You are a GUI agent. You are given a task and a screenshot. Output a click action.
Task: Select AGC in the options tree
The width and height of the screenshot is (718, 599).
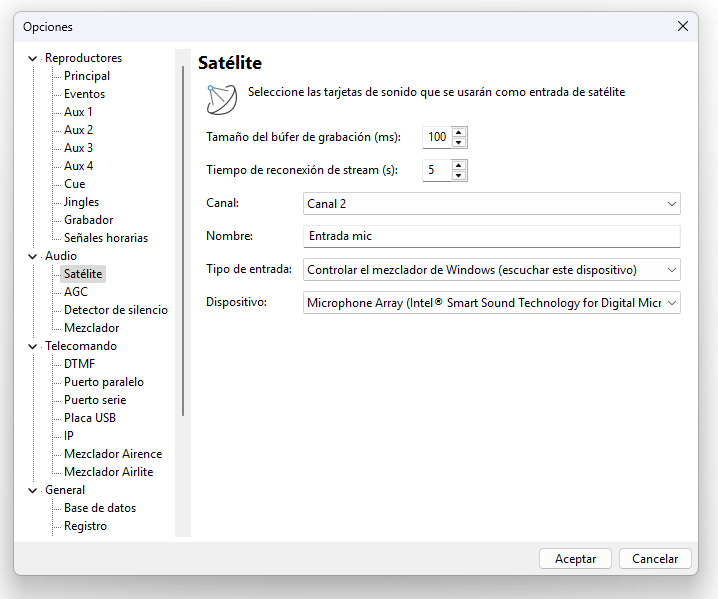tap(76, 292)
